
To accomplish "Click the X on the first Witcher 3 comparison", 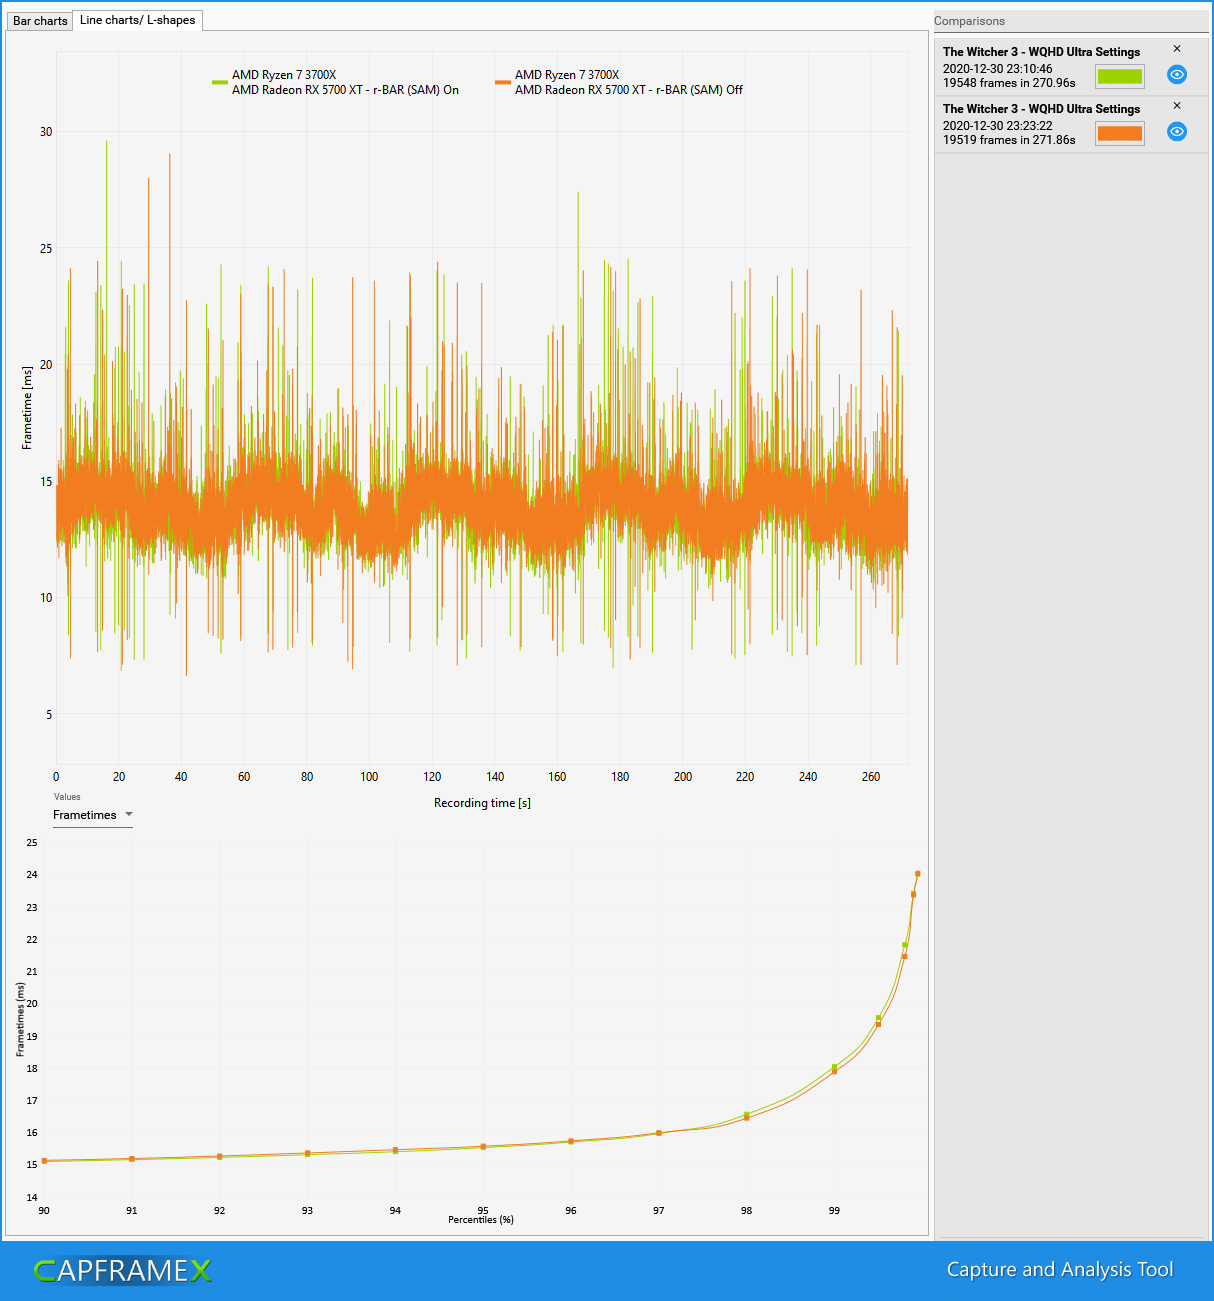I will [1177, 47].
